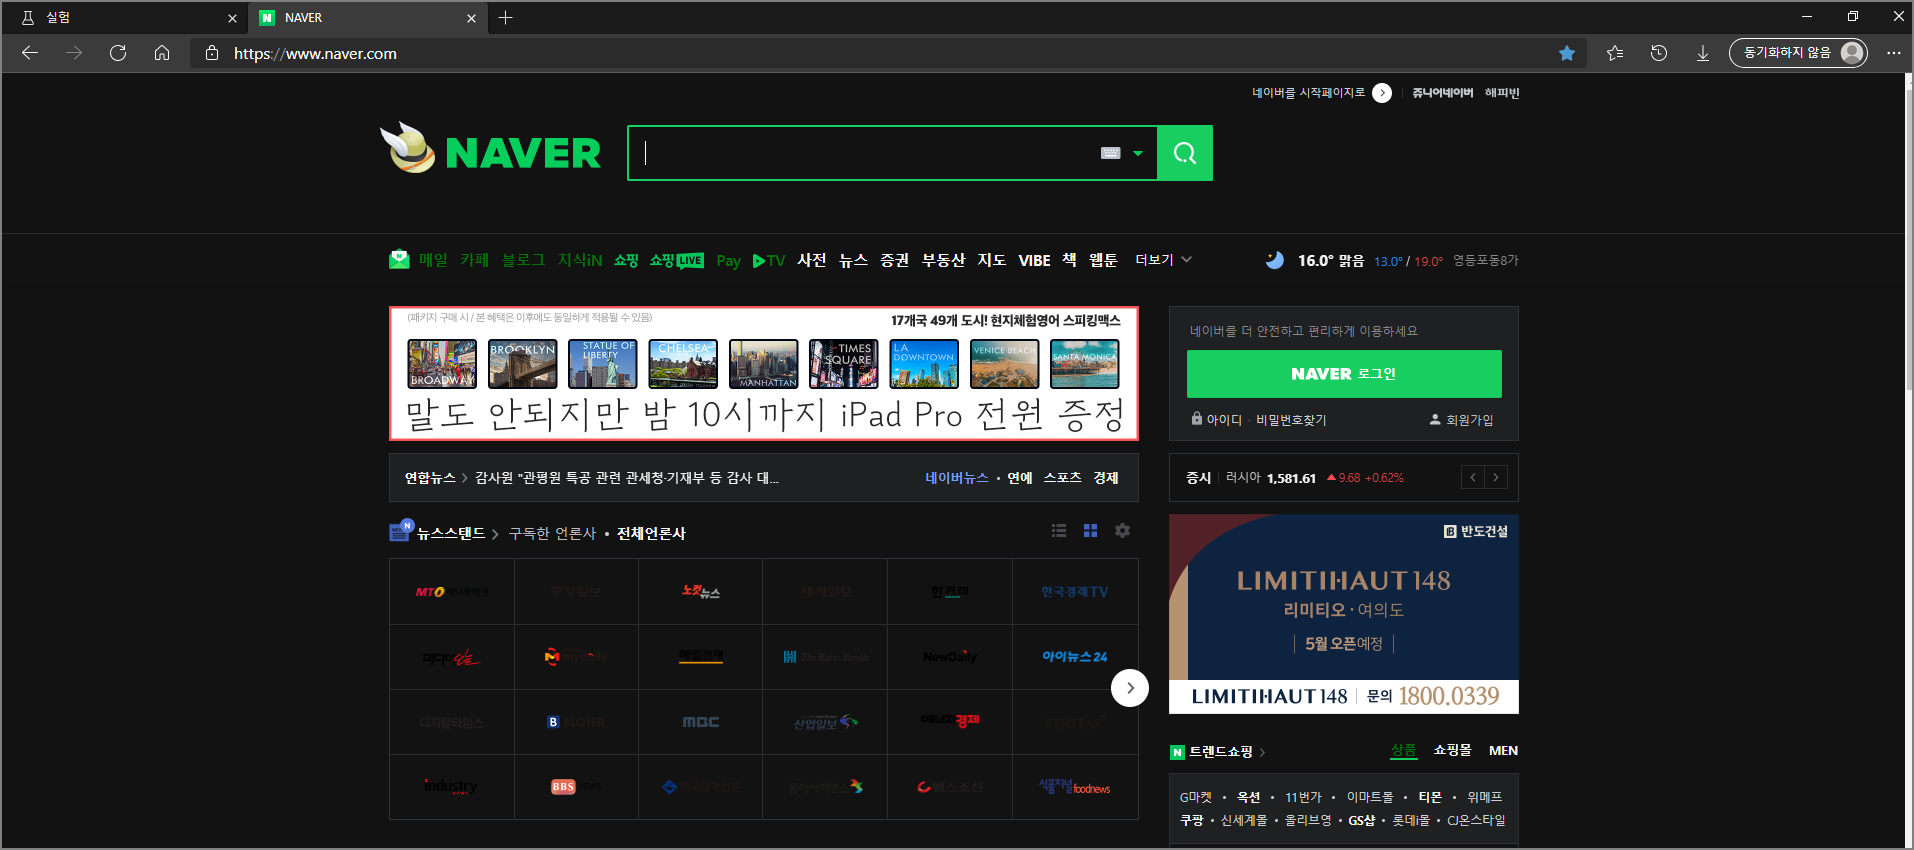The image size is (1914, 850).
Task: Open 트렌드쇼핑 heading
Action: click(1221, 751)
